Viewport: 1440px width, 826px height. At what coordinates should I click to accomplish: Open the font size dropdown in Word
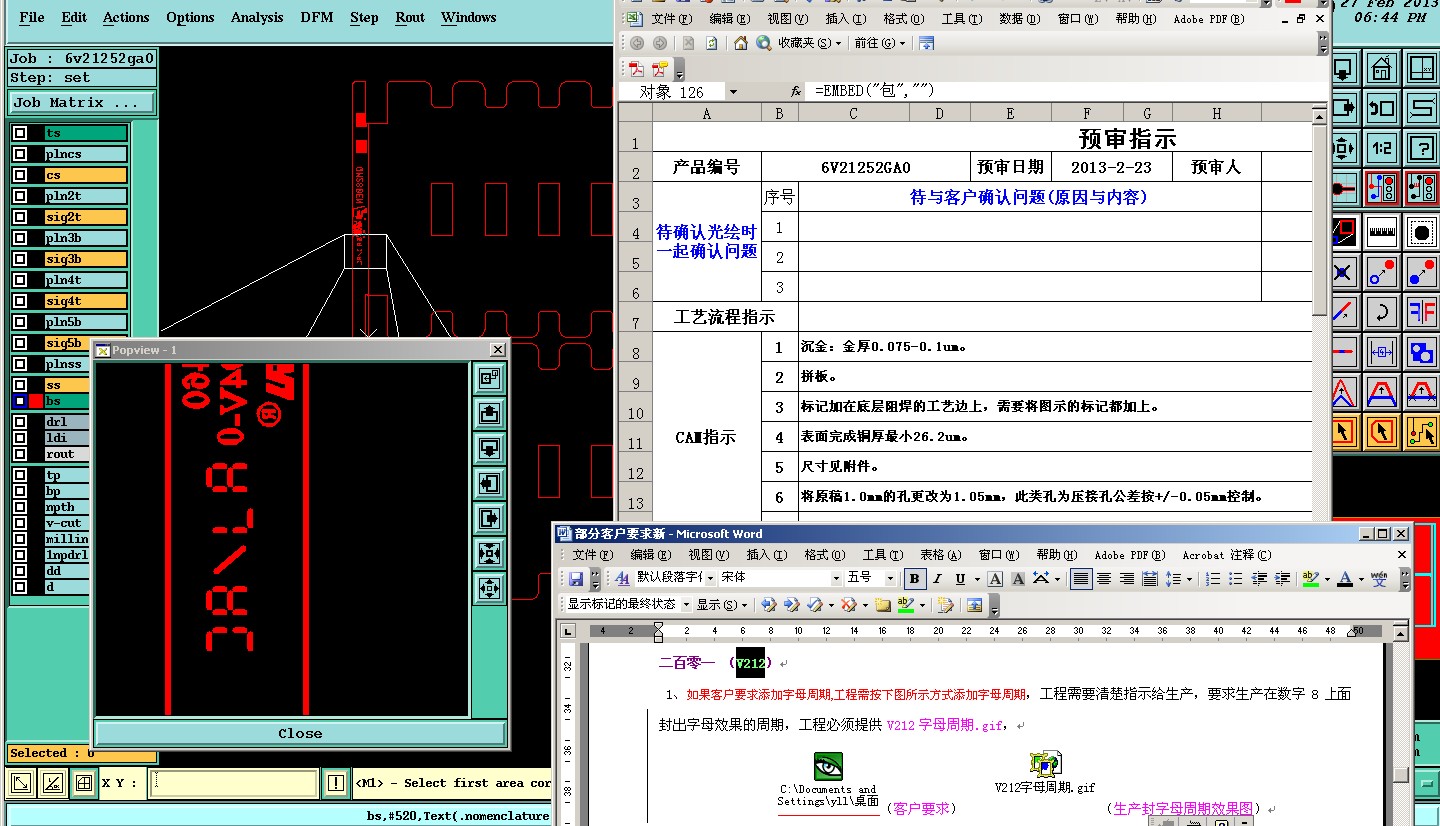(x=892, y=578)
